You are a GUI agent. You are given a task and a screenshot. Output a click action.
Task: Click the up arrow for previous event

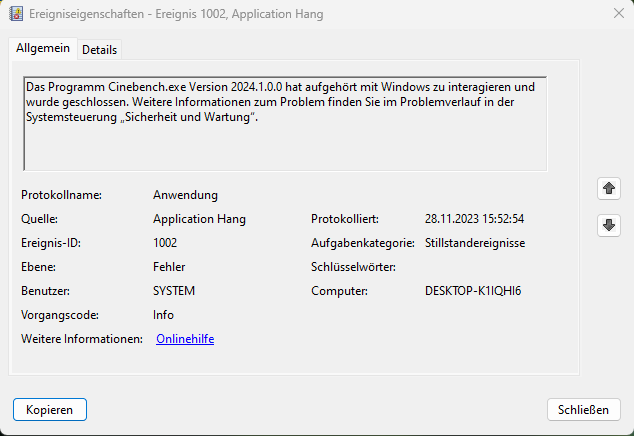pyautogui.click(x=609, y=188)
